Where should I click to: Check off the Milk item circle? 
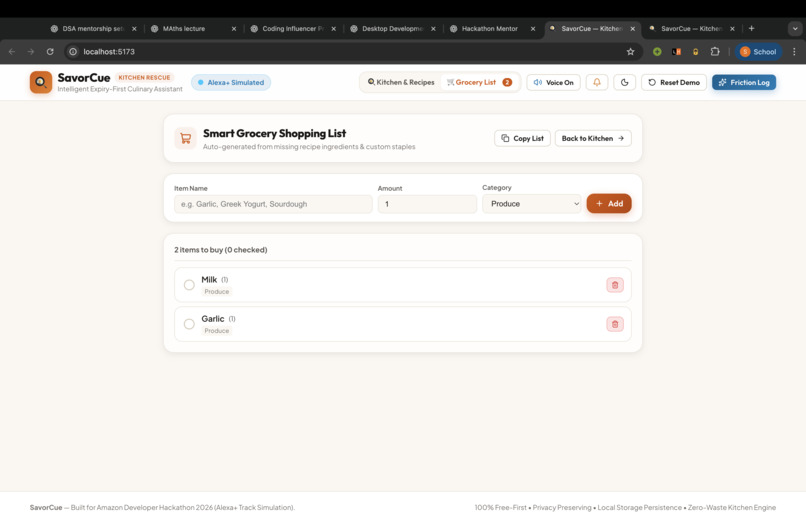click(189, 285)
